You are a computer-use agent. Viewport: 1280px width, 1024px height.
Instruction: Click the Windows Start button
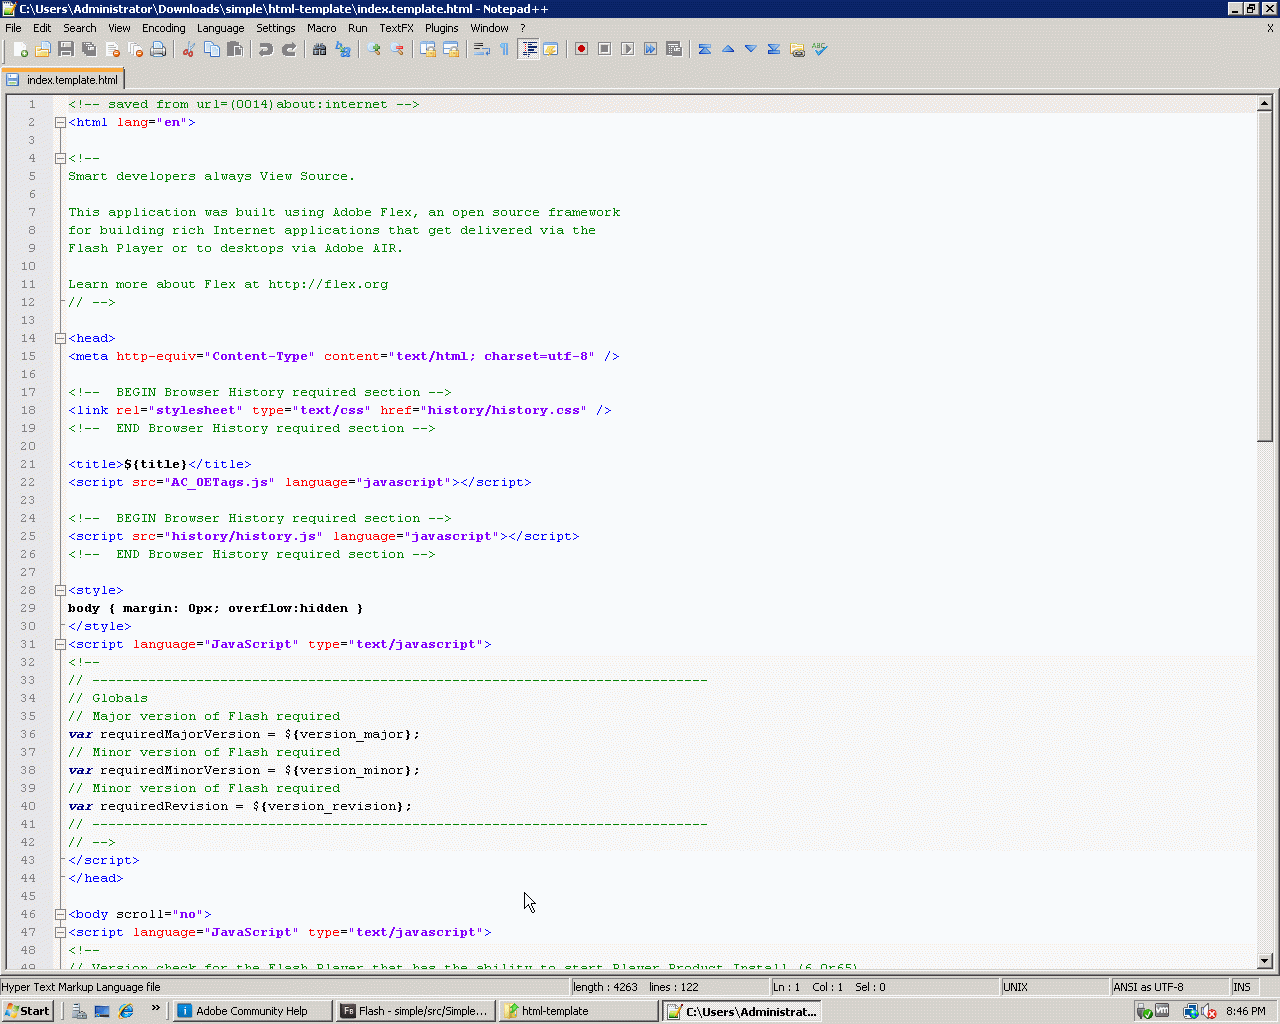click(x=27, y=1011)
